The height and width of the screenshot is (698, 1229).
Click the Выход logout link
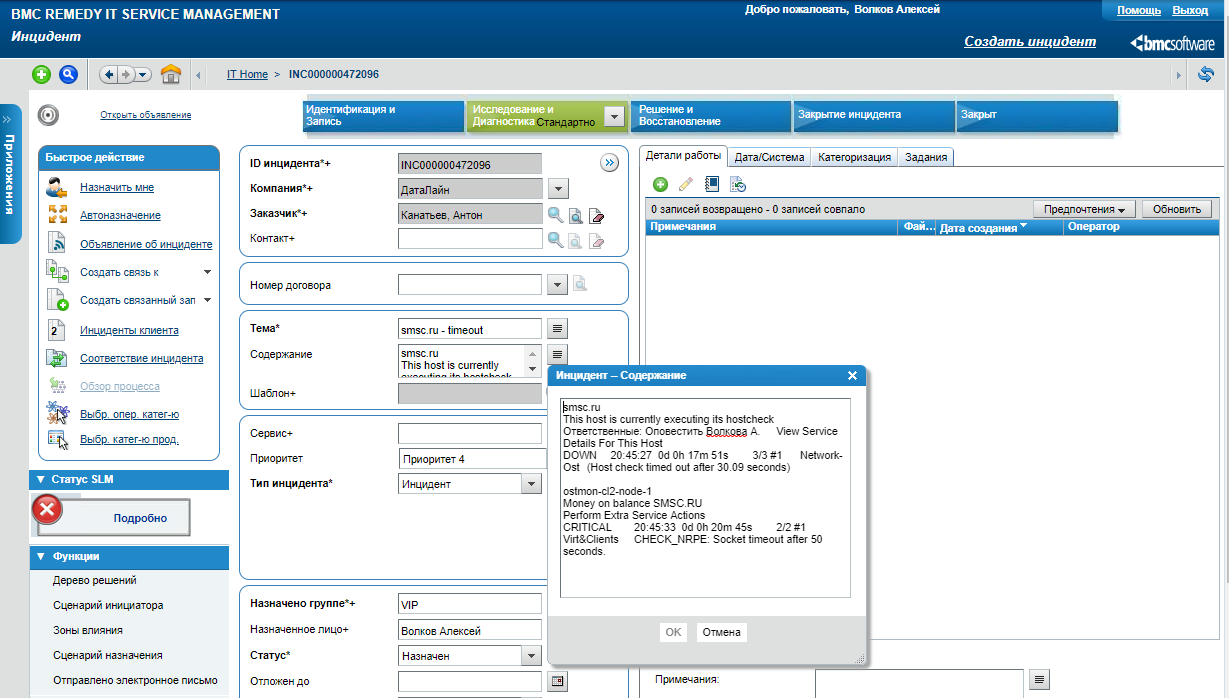1190,10
